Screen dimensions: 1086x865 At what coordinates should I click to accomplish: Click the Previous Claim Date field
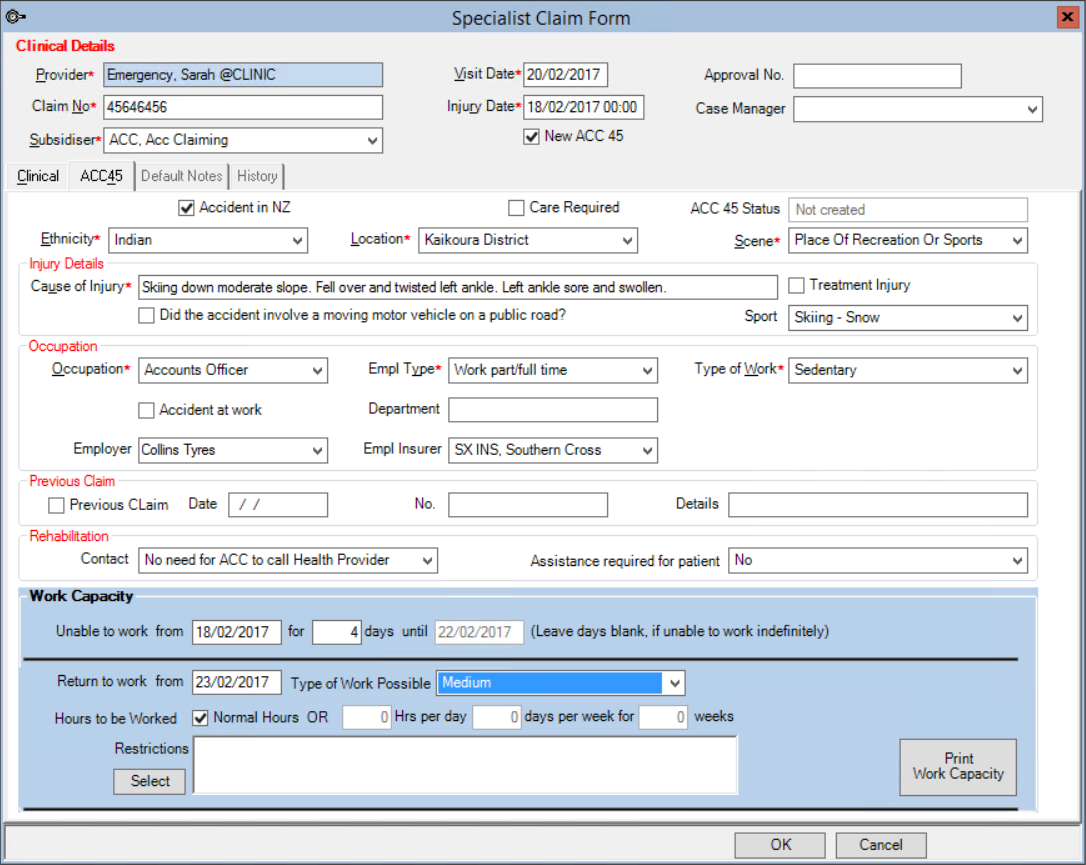pos(278,505)
